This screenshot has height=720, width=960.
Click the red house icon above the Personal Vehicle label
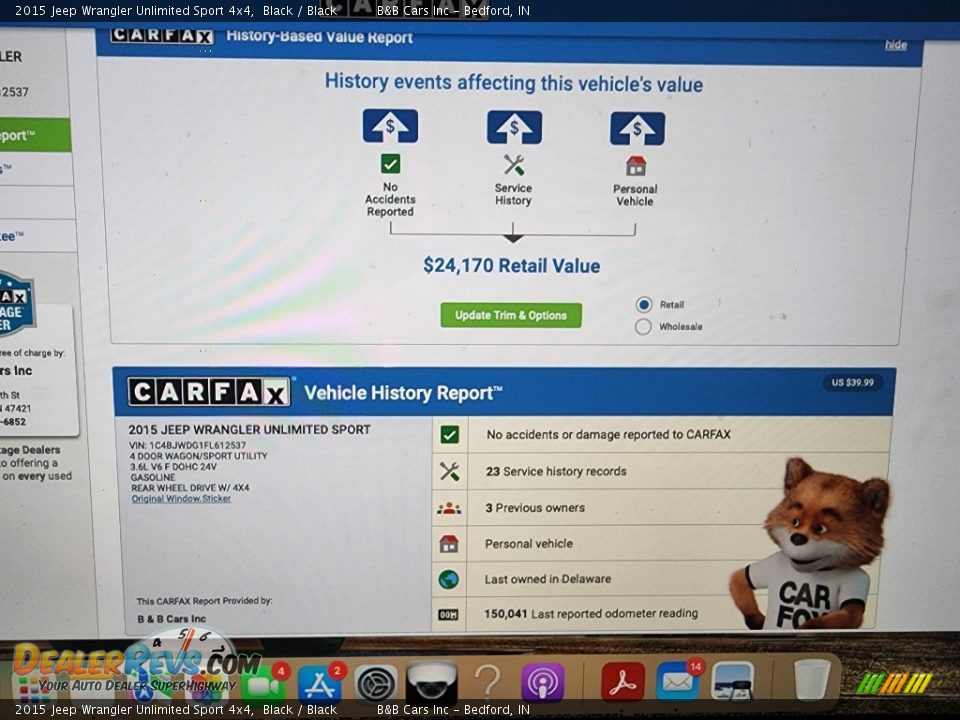coord(636,166)
